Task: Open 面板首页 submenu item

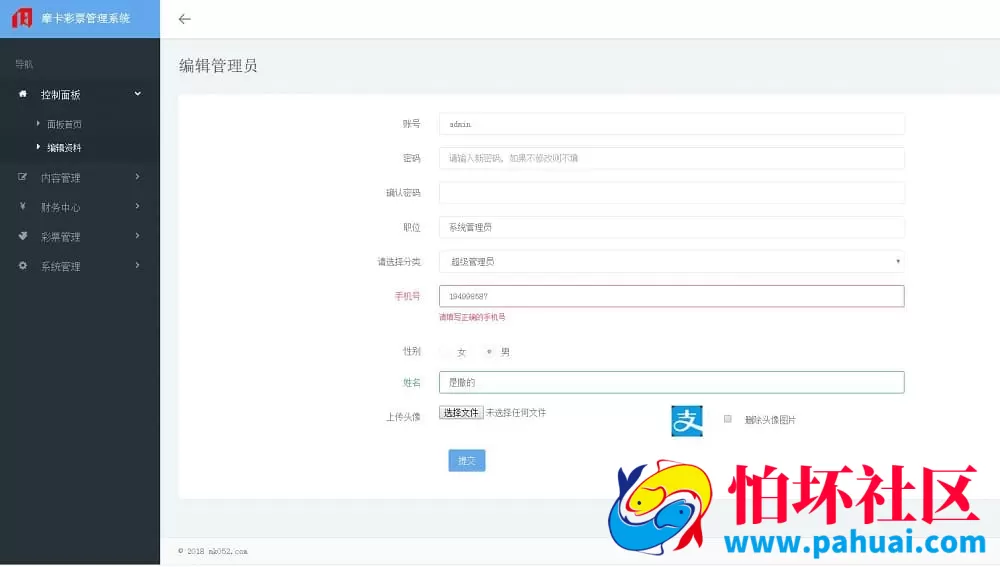Action: [x=64, y=124]
